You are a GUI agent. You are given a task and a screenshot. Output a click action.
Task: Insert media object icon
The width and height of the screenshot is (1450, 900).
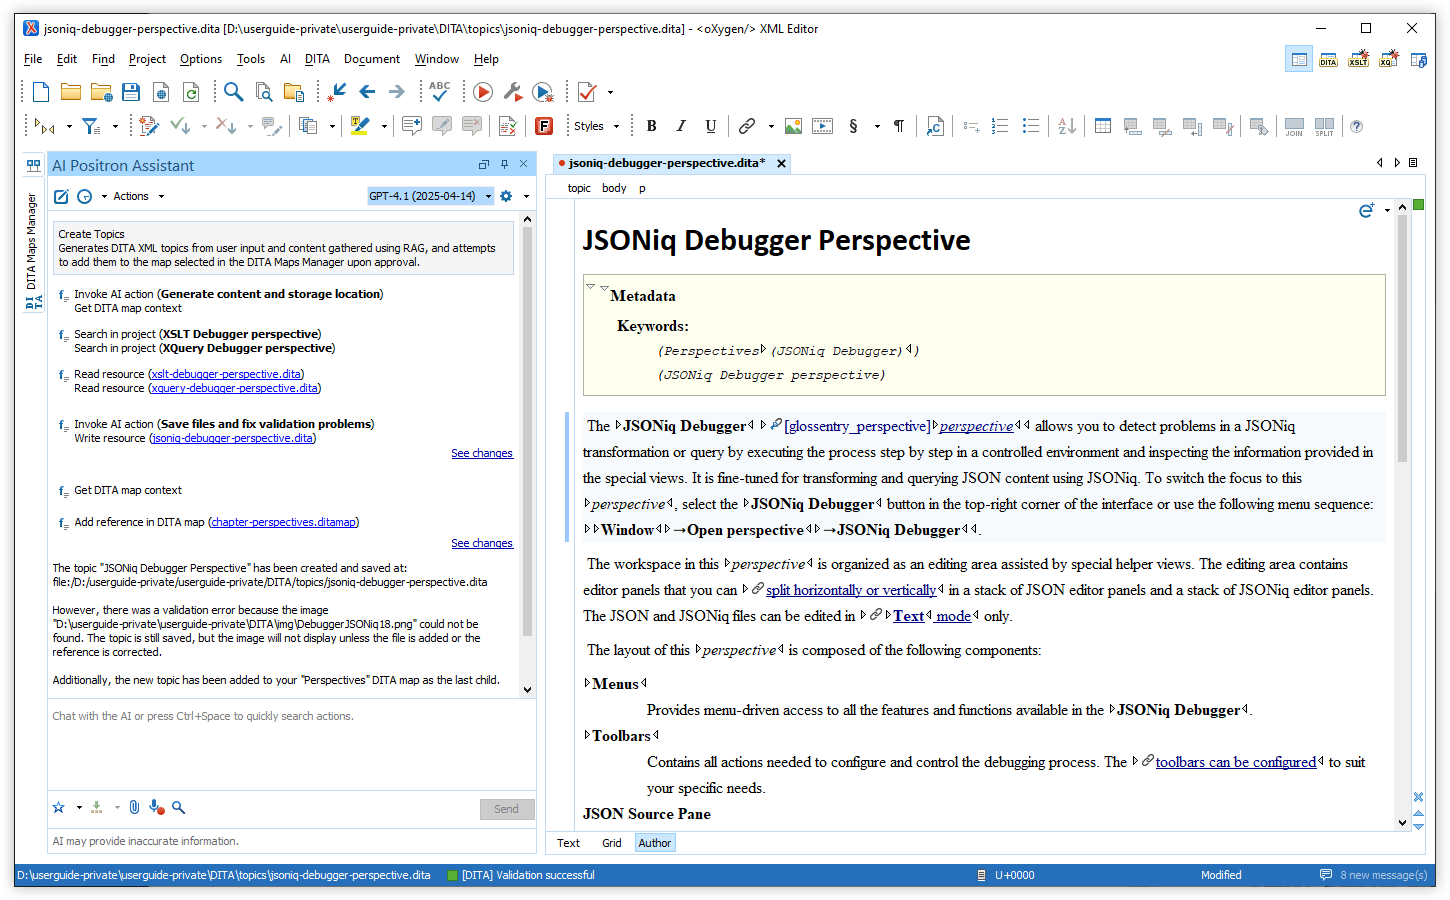coord(823,126)
